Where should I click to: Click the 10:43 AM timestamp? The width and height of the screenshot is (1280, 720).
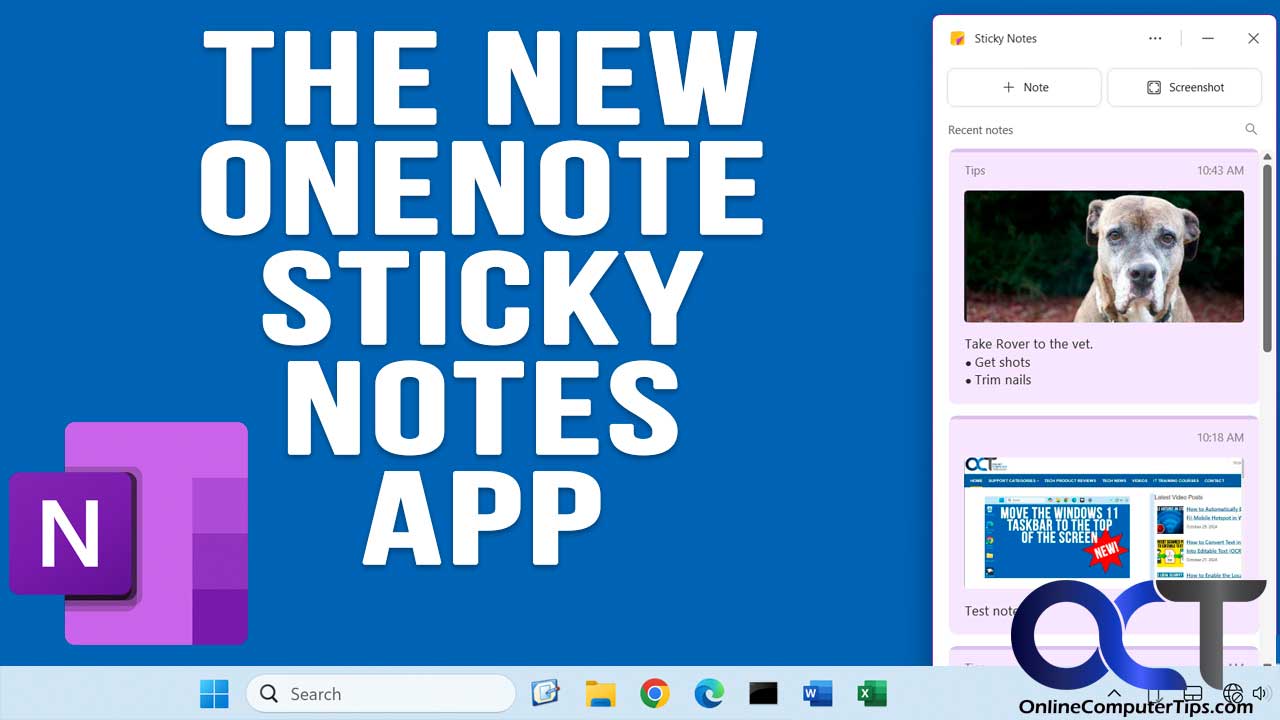pos(1220,171)
